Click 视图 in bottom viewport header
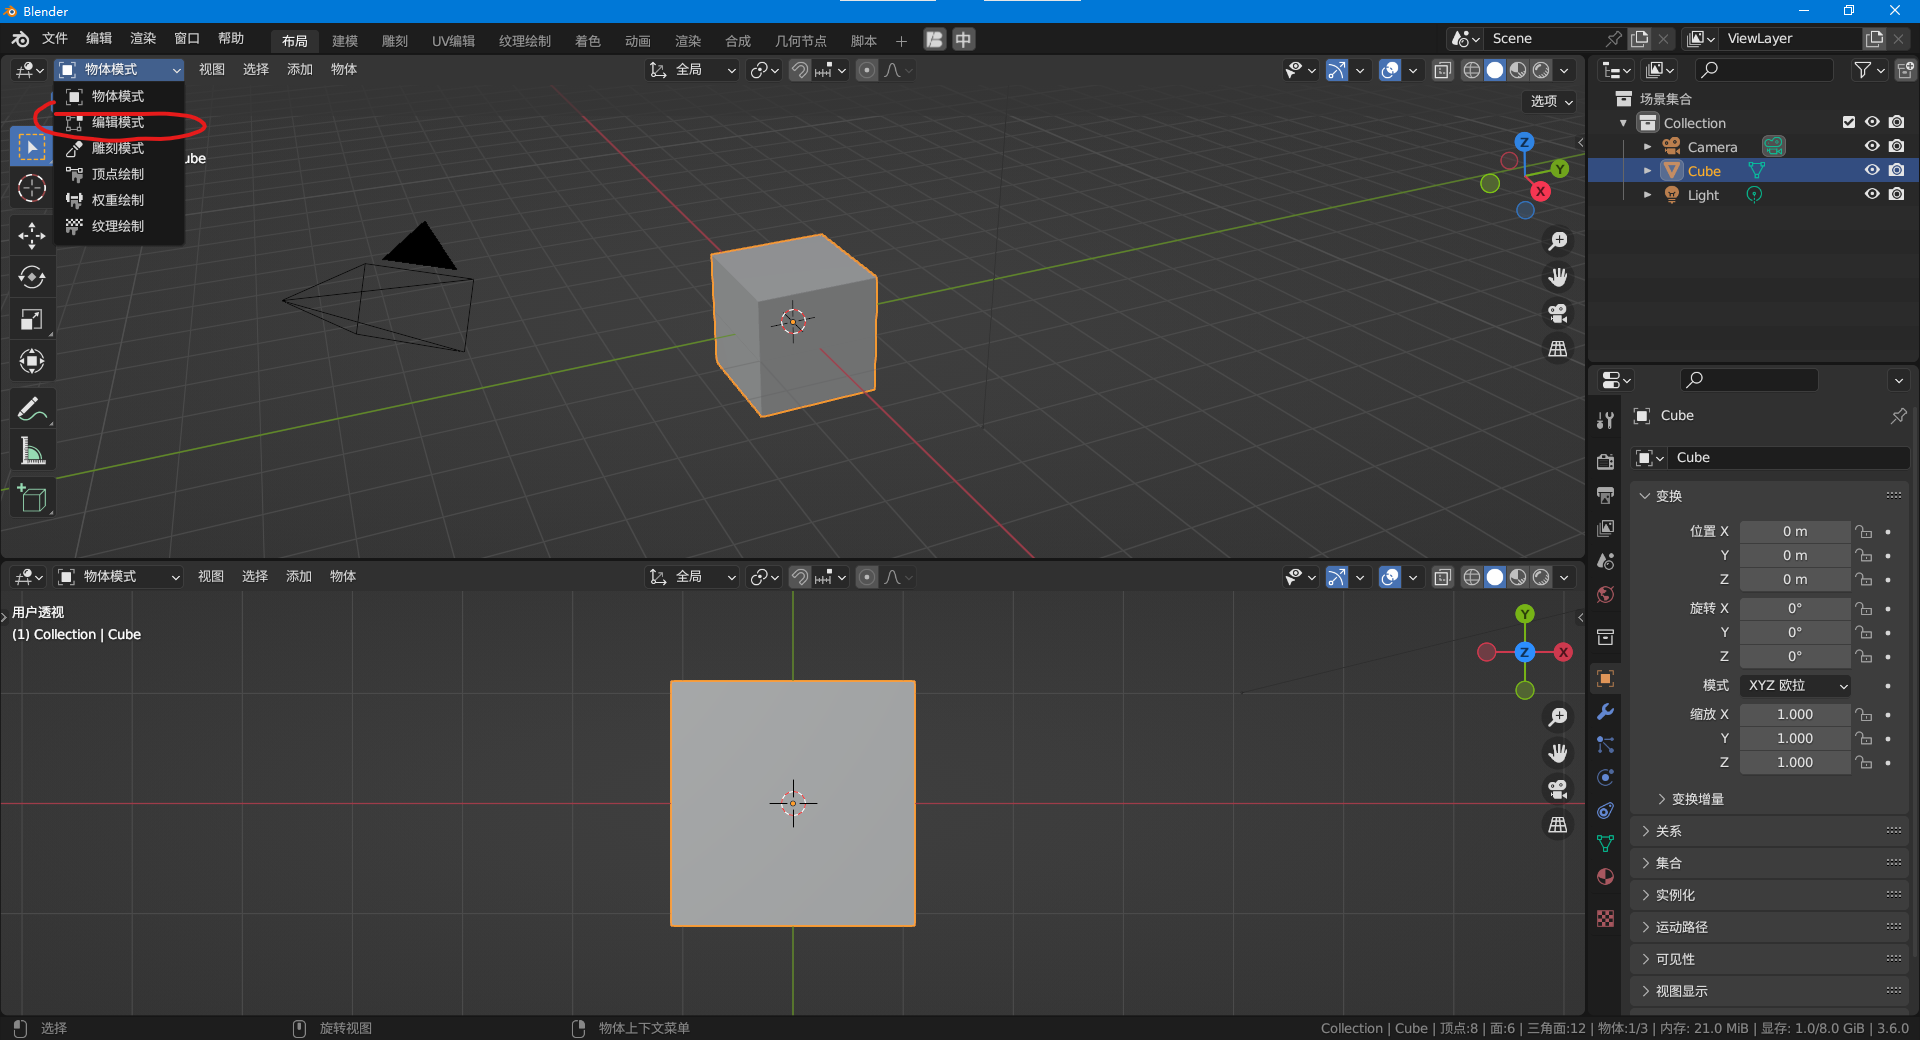The image size is (1920, 1040). [x=211, y=577]
